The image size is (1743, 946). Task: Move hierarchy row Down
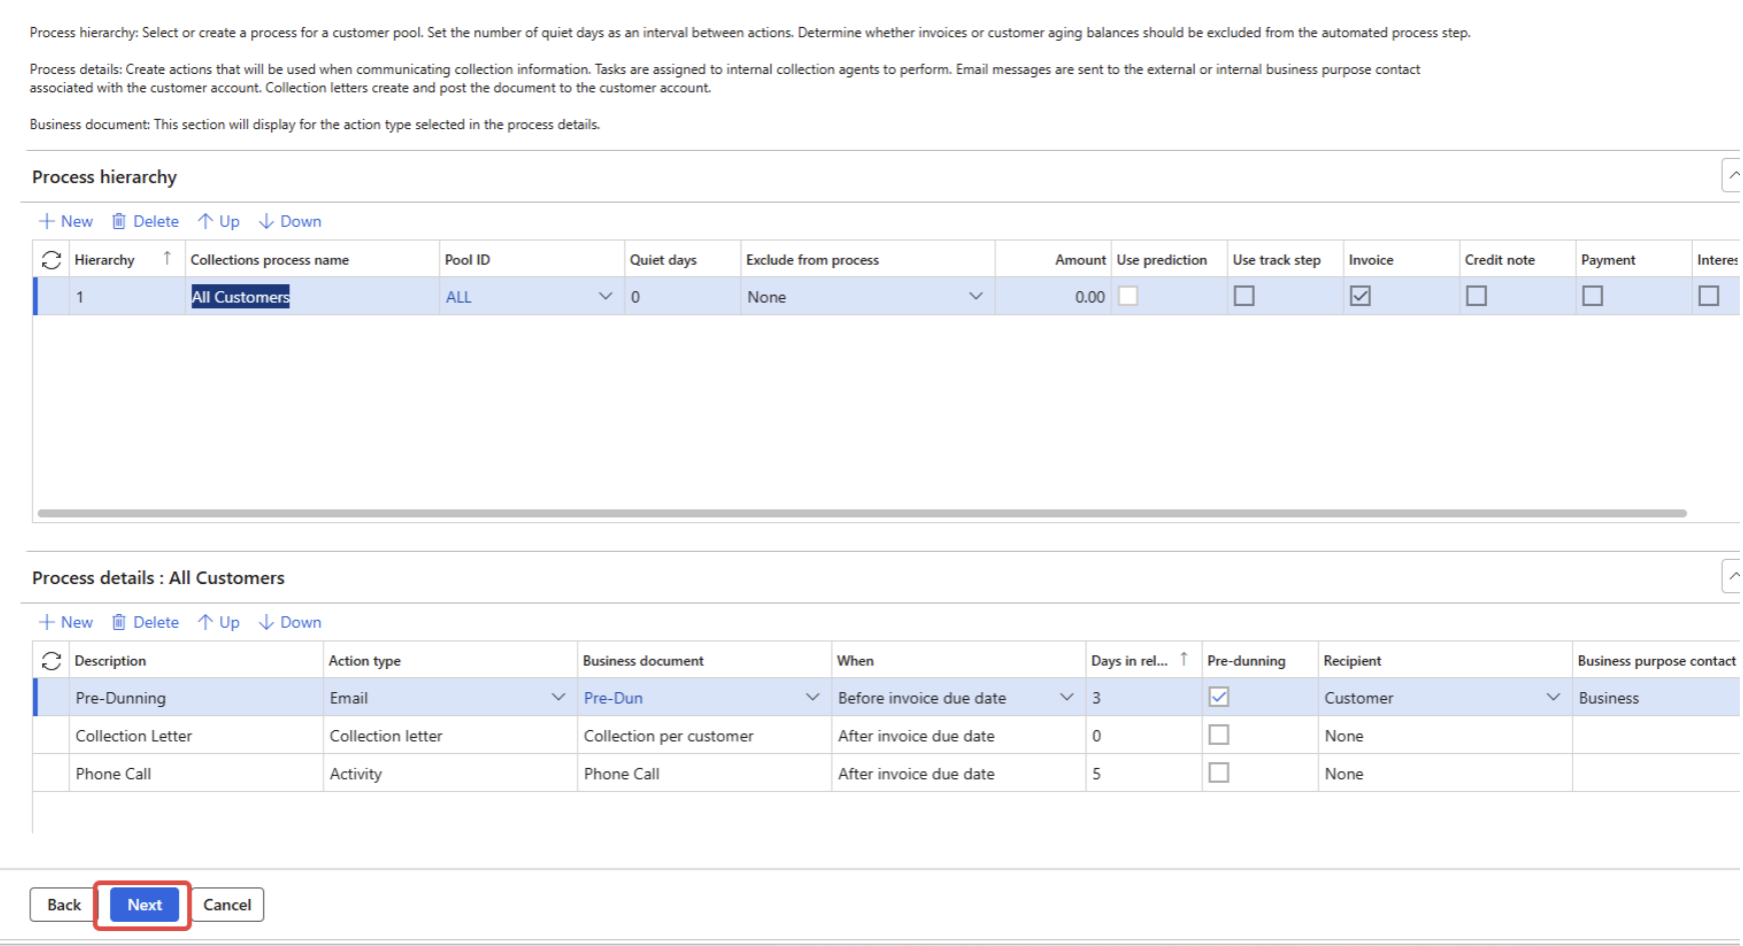click(x=290, y=221)
